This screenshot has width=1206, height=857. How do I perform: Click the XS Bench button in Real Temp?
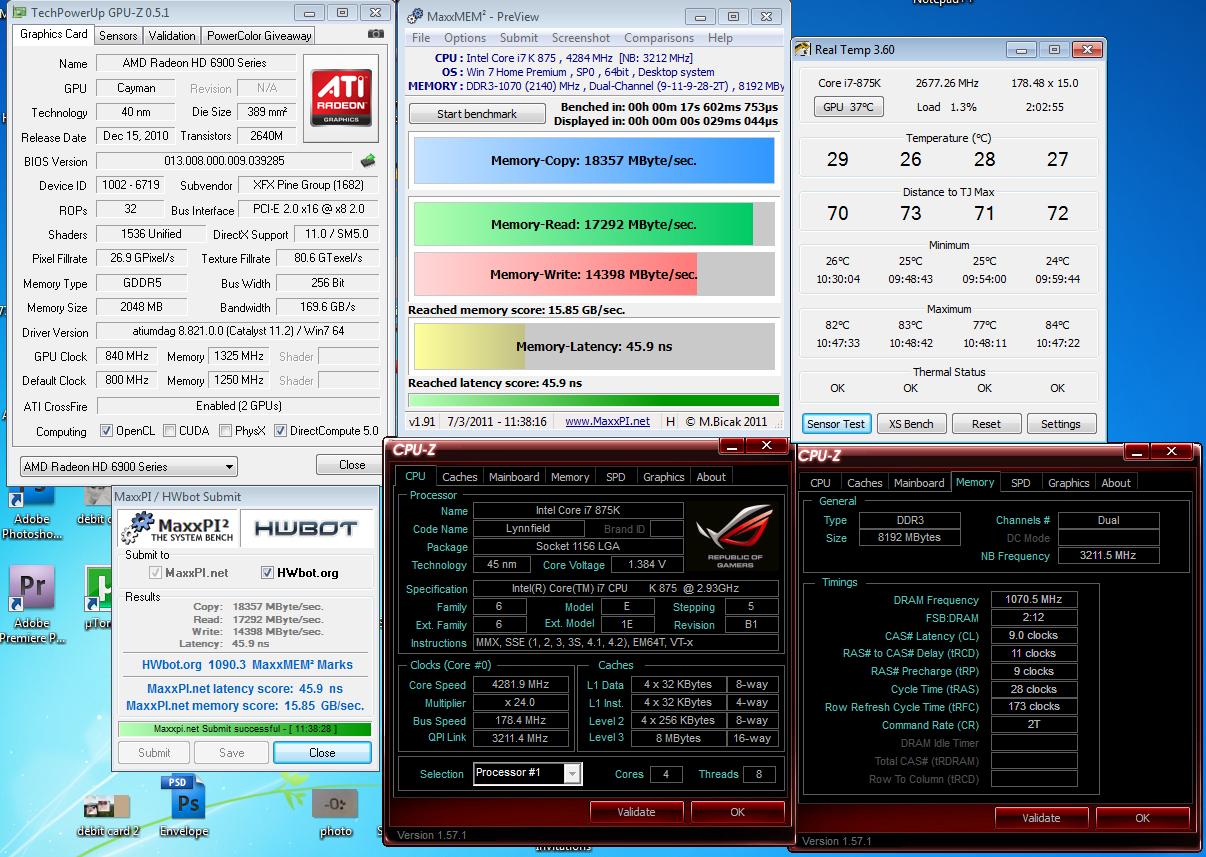click(911, 424)
